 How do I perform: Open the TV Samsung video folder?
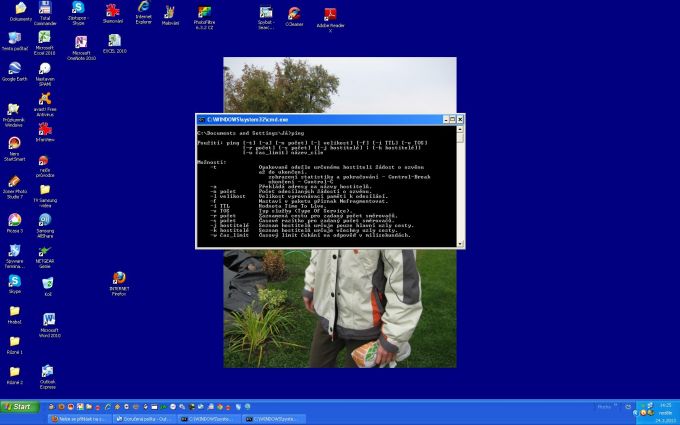tap(45, 190)
